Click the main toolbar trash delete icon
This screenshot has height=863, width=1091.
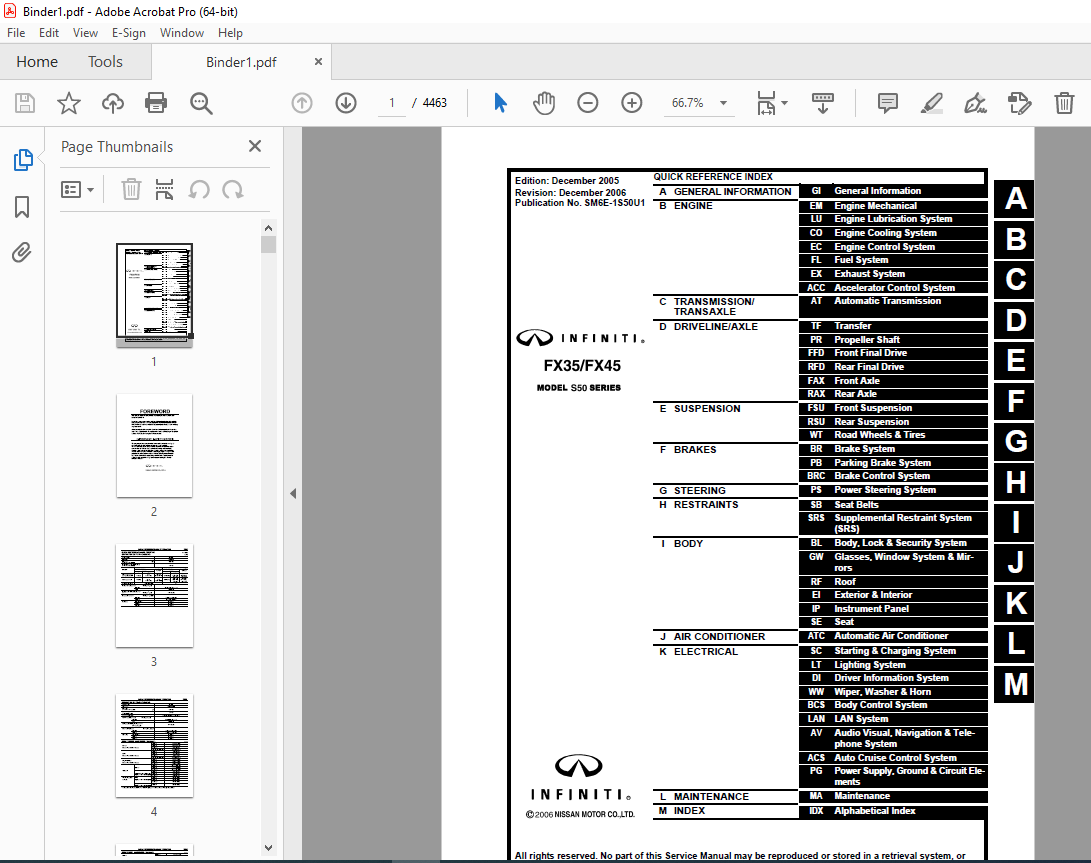[x=1064, y=103]
